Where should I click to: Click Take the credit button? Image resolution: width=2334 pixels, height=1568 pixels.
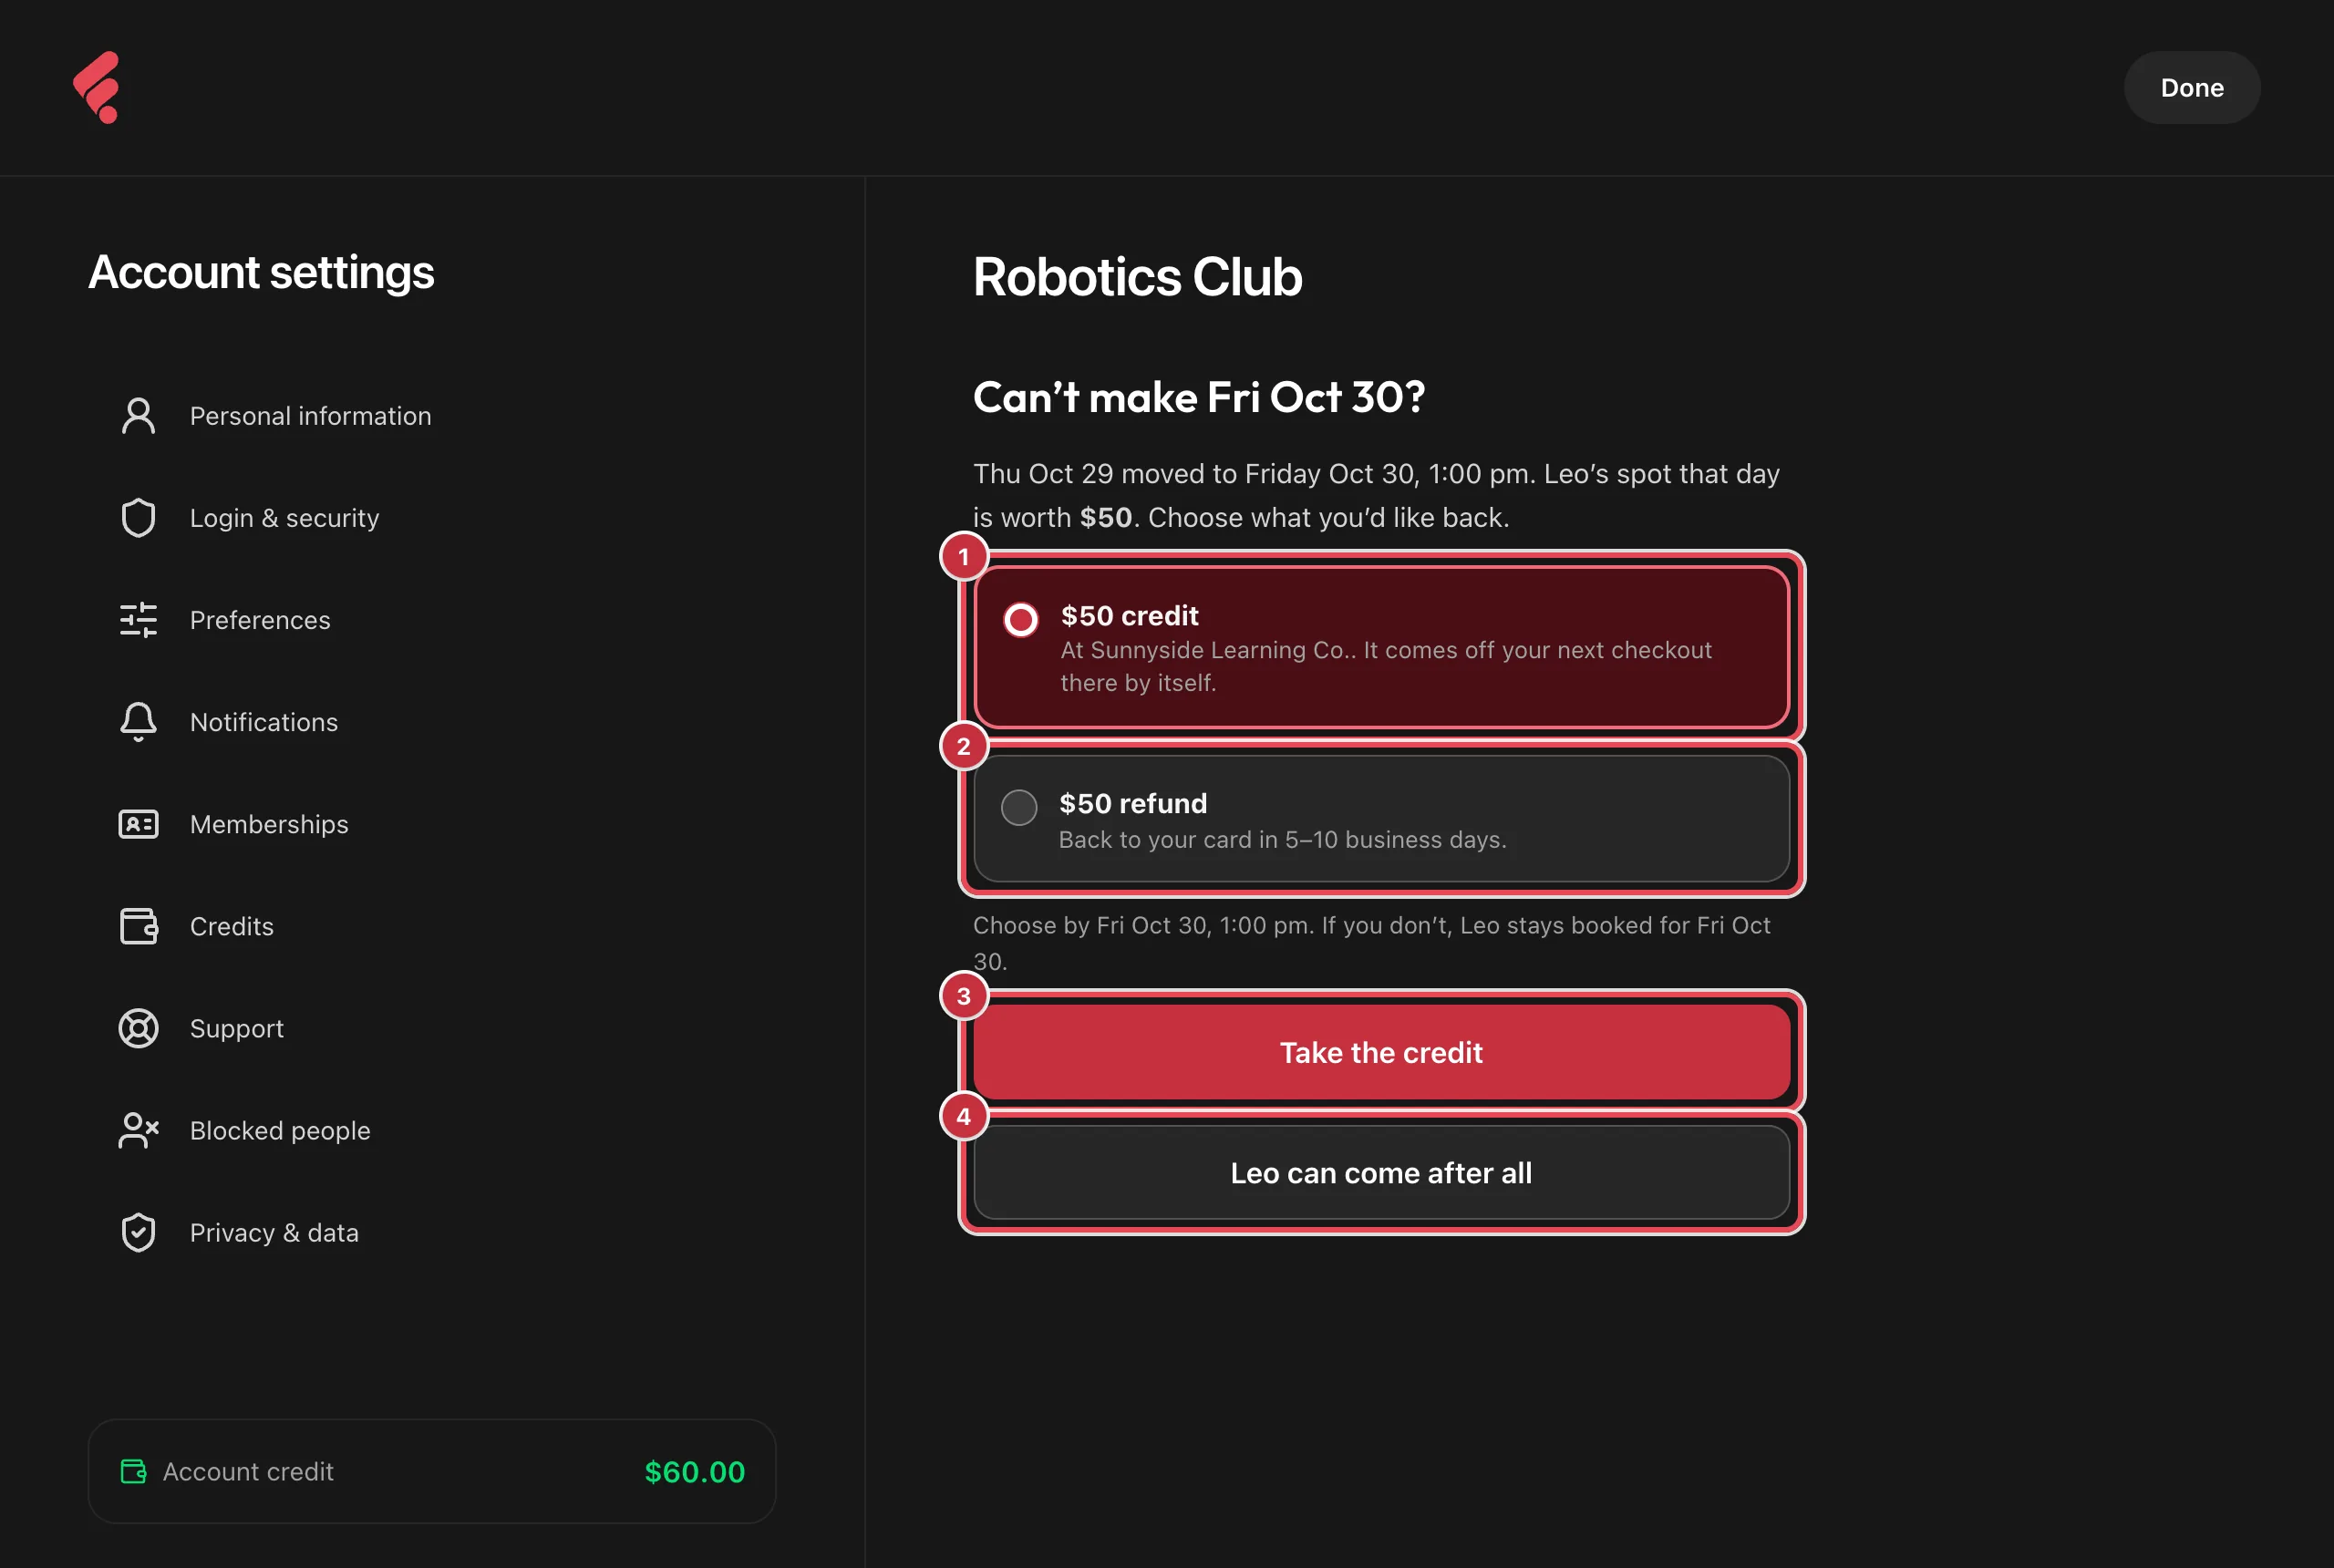pyautogui.click(x=1381, y=1052)
